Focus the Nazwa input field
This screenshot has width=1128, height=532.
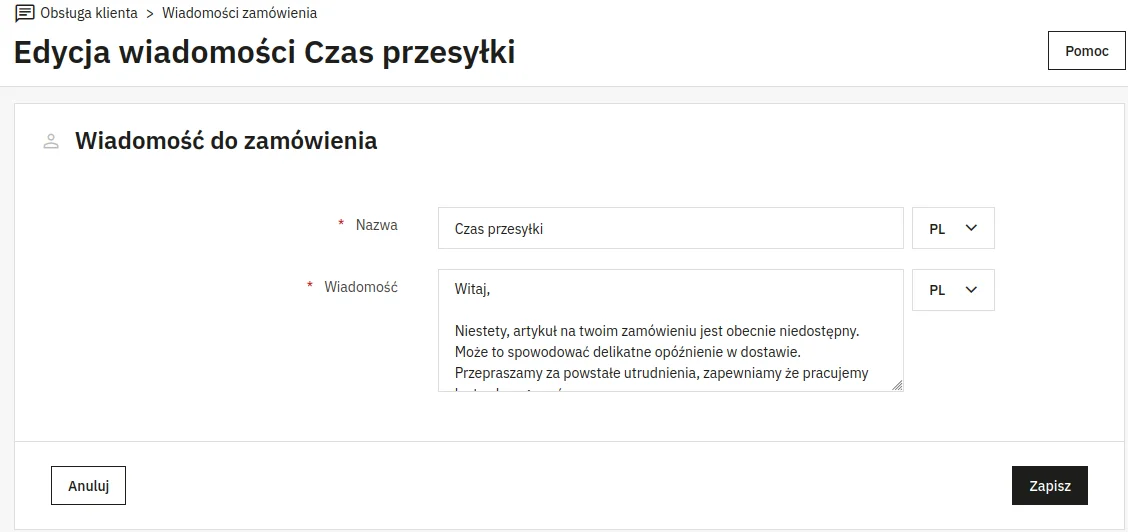click(x=670, y=229)
